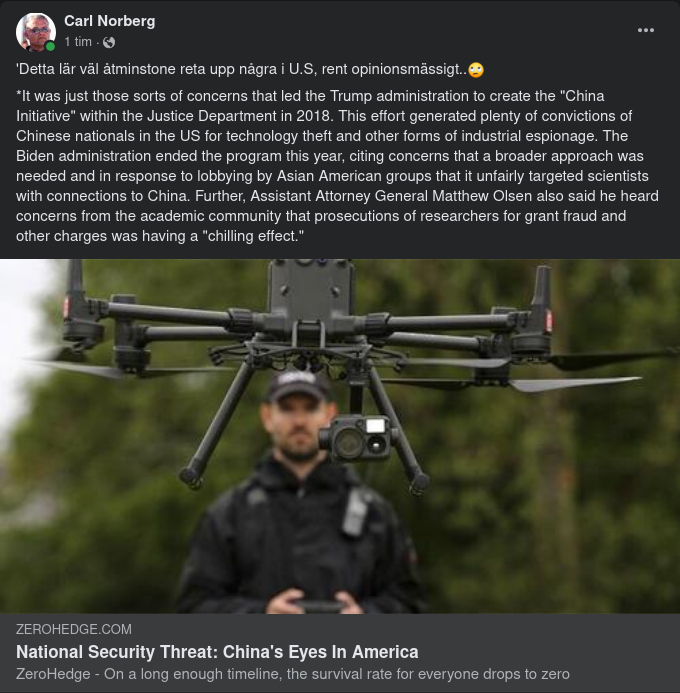Open article 'National Security Threat: China's Eyes In America'
This screenshot has height=693, width=680.
(x=217, y=652)
